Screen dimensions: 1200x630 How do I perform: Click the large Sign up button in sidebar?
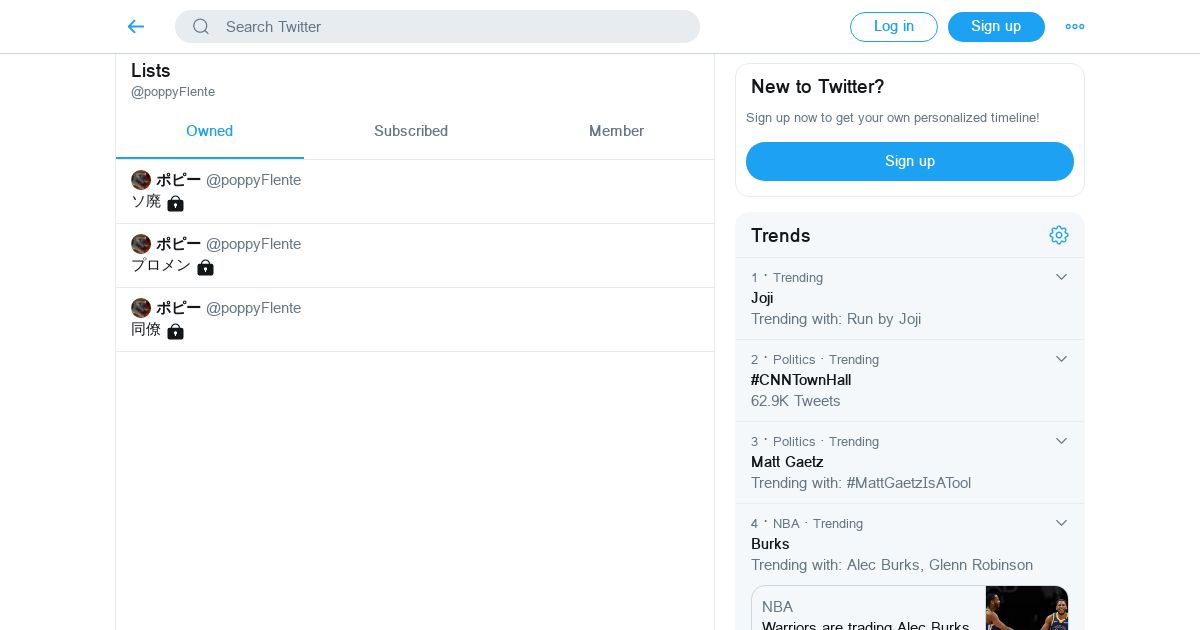click(x=909, y=161)
